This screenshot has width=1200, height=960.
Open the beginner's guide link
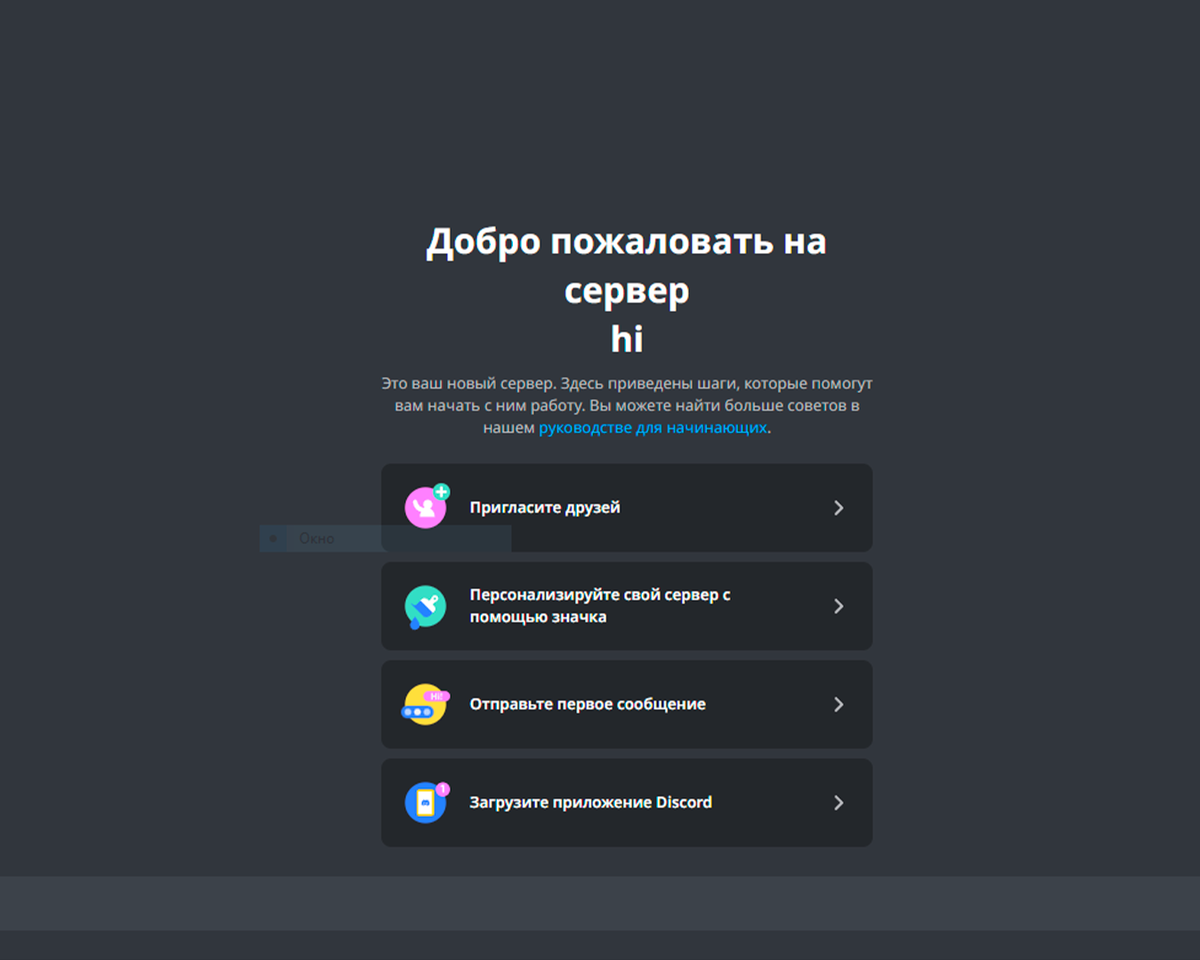[x=653, y=428]
